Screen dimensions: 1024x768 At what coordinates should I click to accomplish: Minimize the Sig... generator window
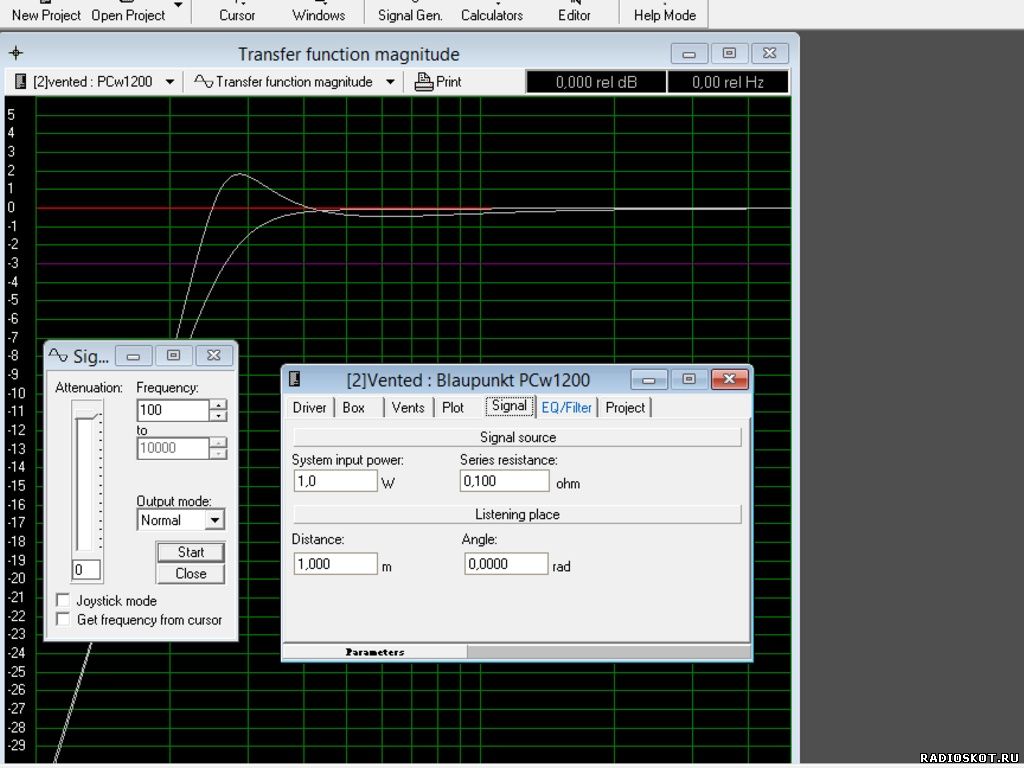[x=133, y=355]
